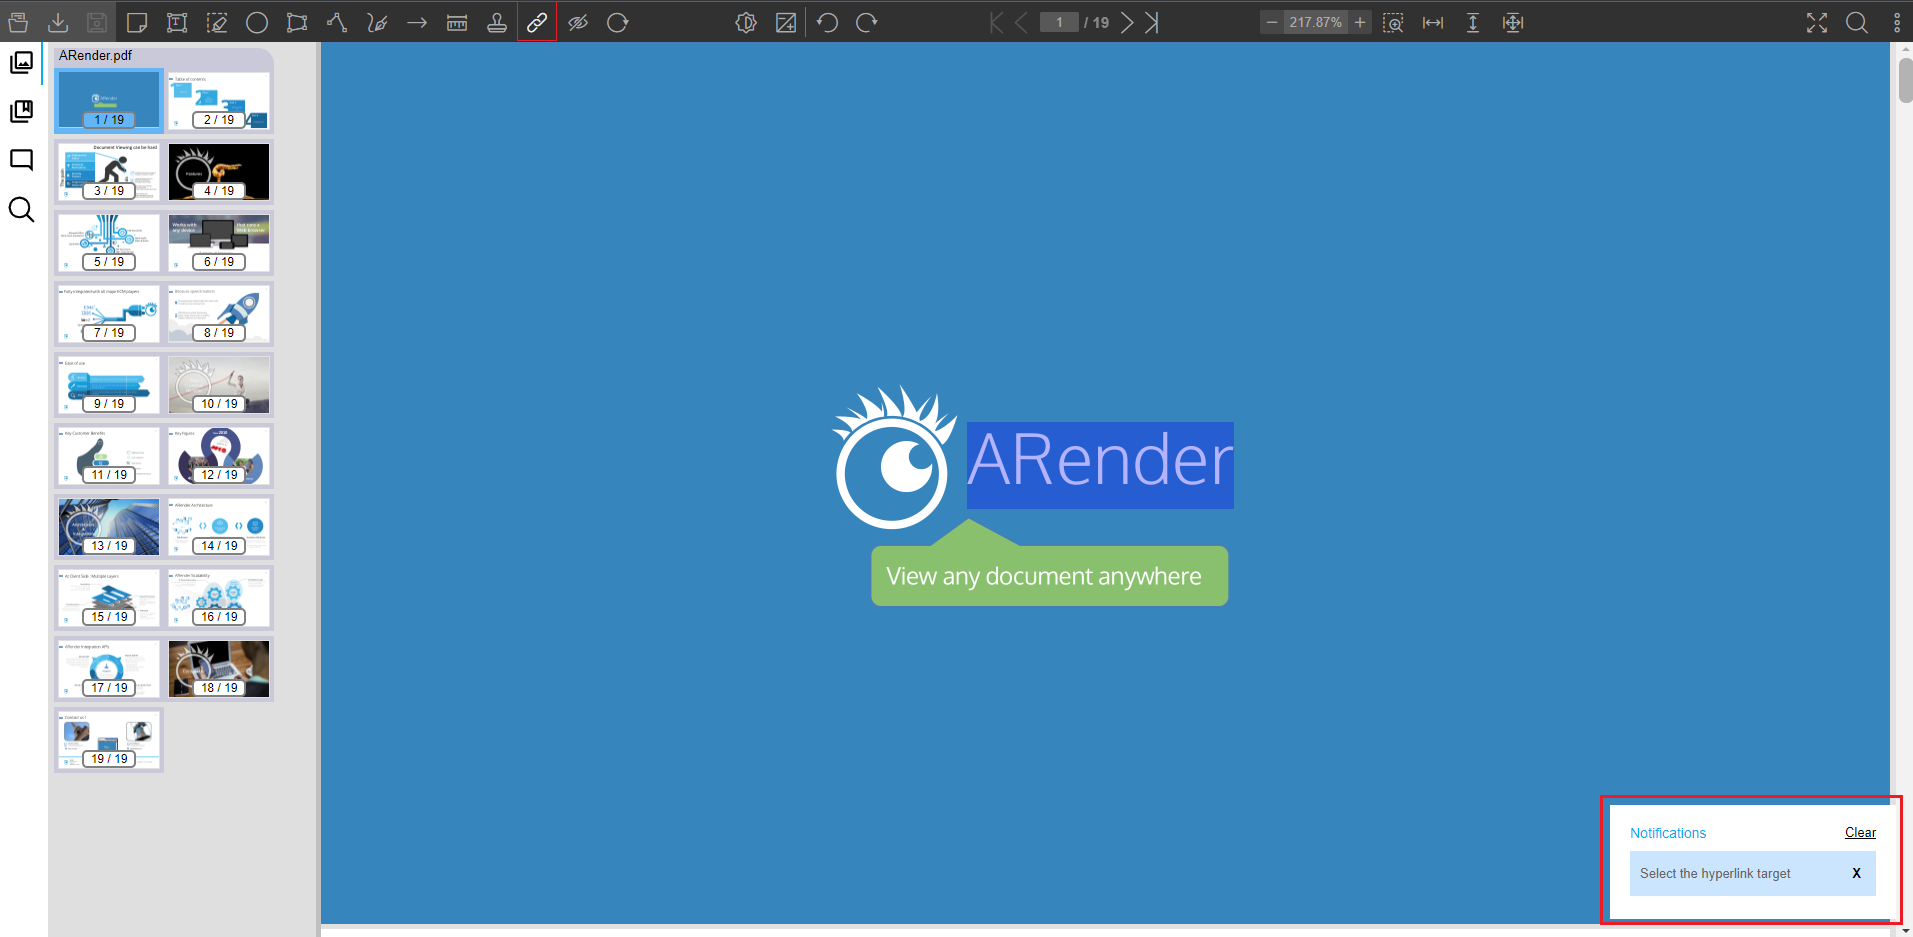Select the measure ruler tool
This screenshot has width=1913, height=937.
tap(457, 22)
